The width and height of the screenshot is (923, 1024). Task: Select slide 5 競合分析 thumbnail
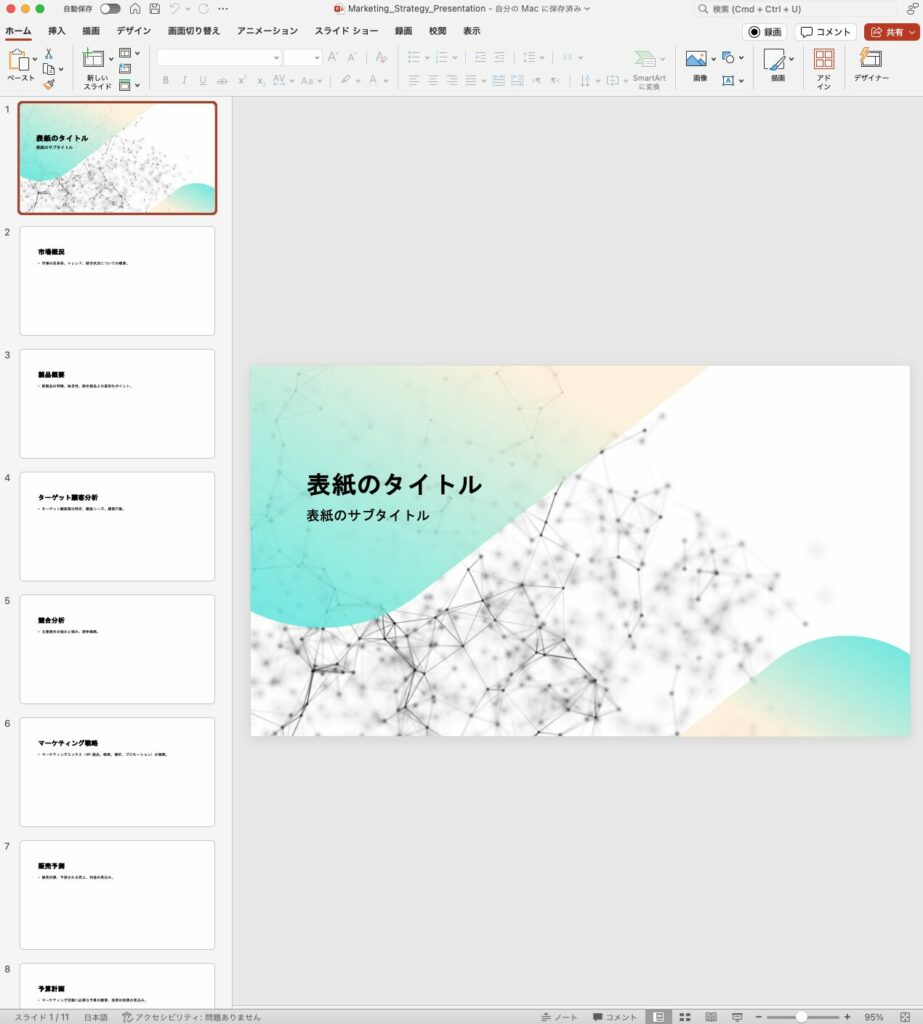tap(116, 648)
